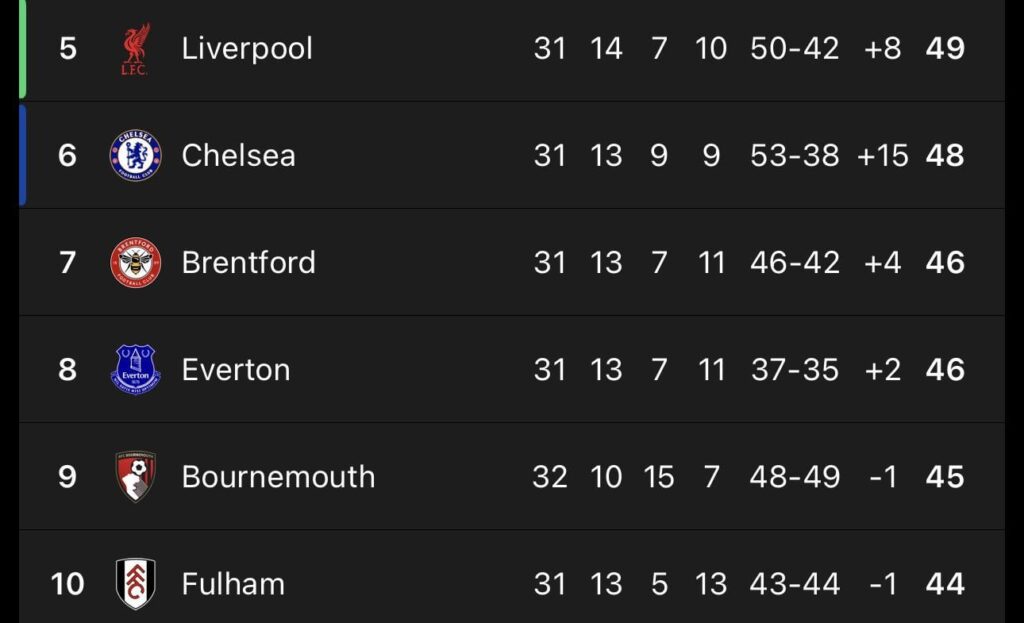The height and width of the screenshot is (623, 1024).
Task: Click the green qualification bar beside Liverpool
Action: pos(22,49)
